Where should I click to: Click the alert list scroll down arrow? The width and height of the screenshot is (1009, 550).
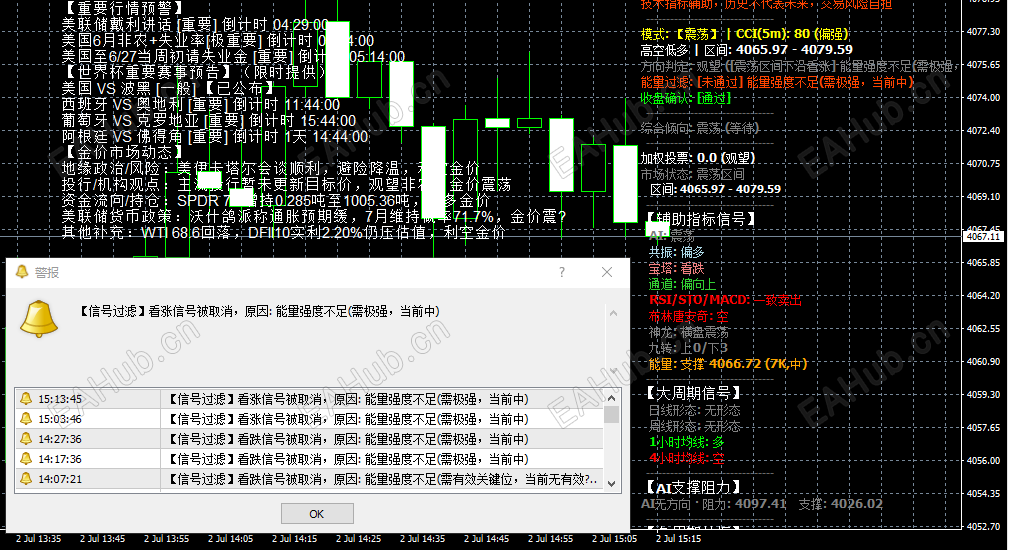(612, 484)
